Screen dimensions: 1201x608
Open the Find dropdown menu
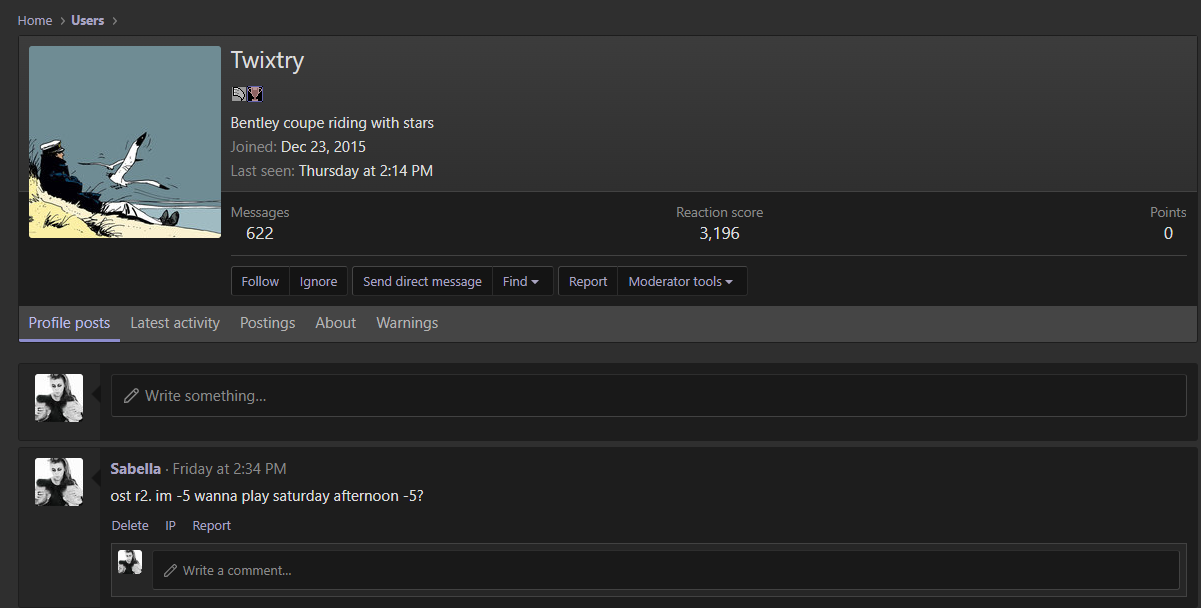520,282
